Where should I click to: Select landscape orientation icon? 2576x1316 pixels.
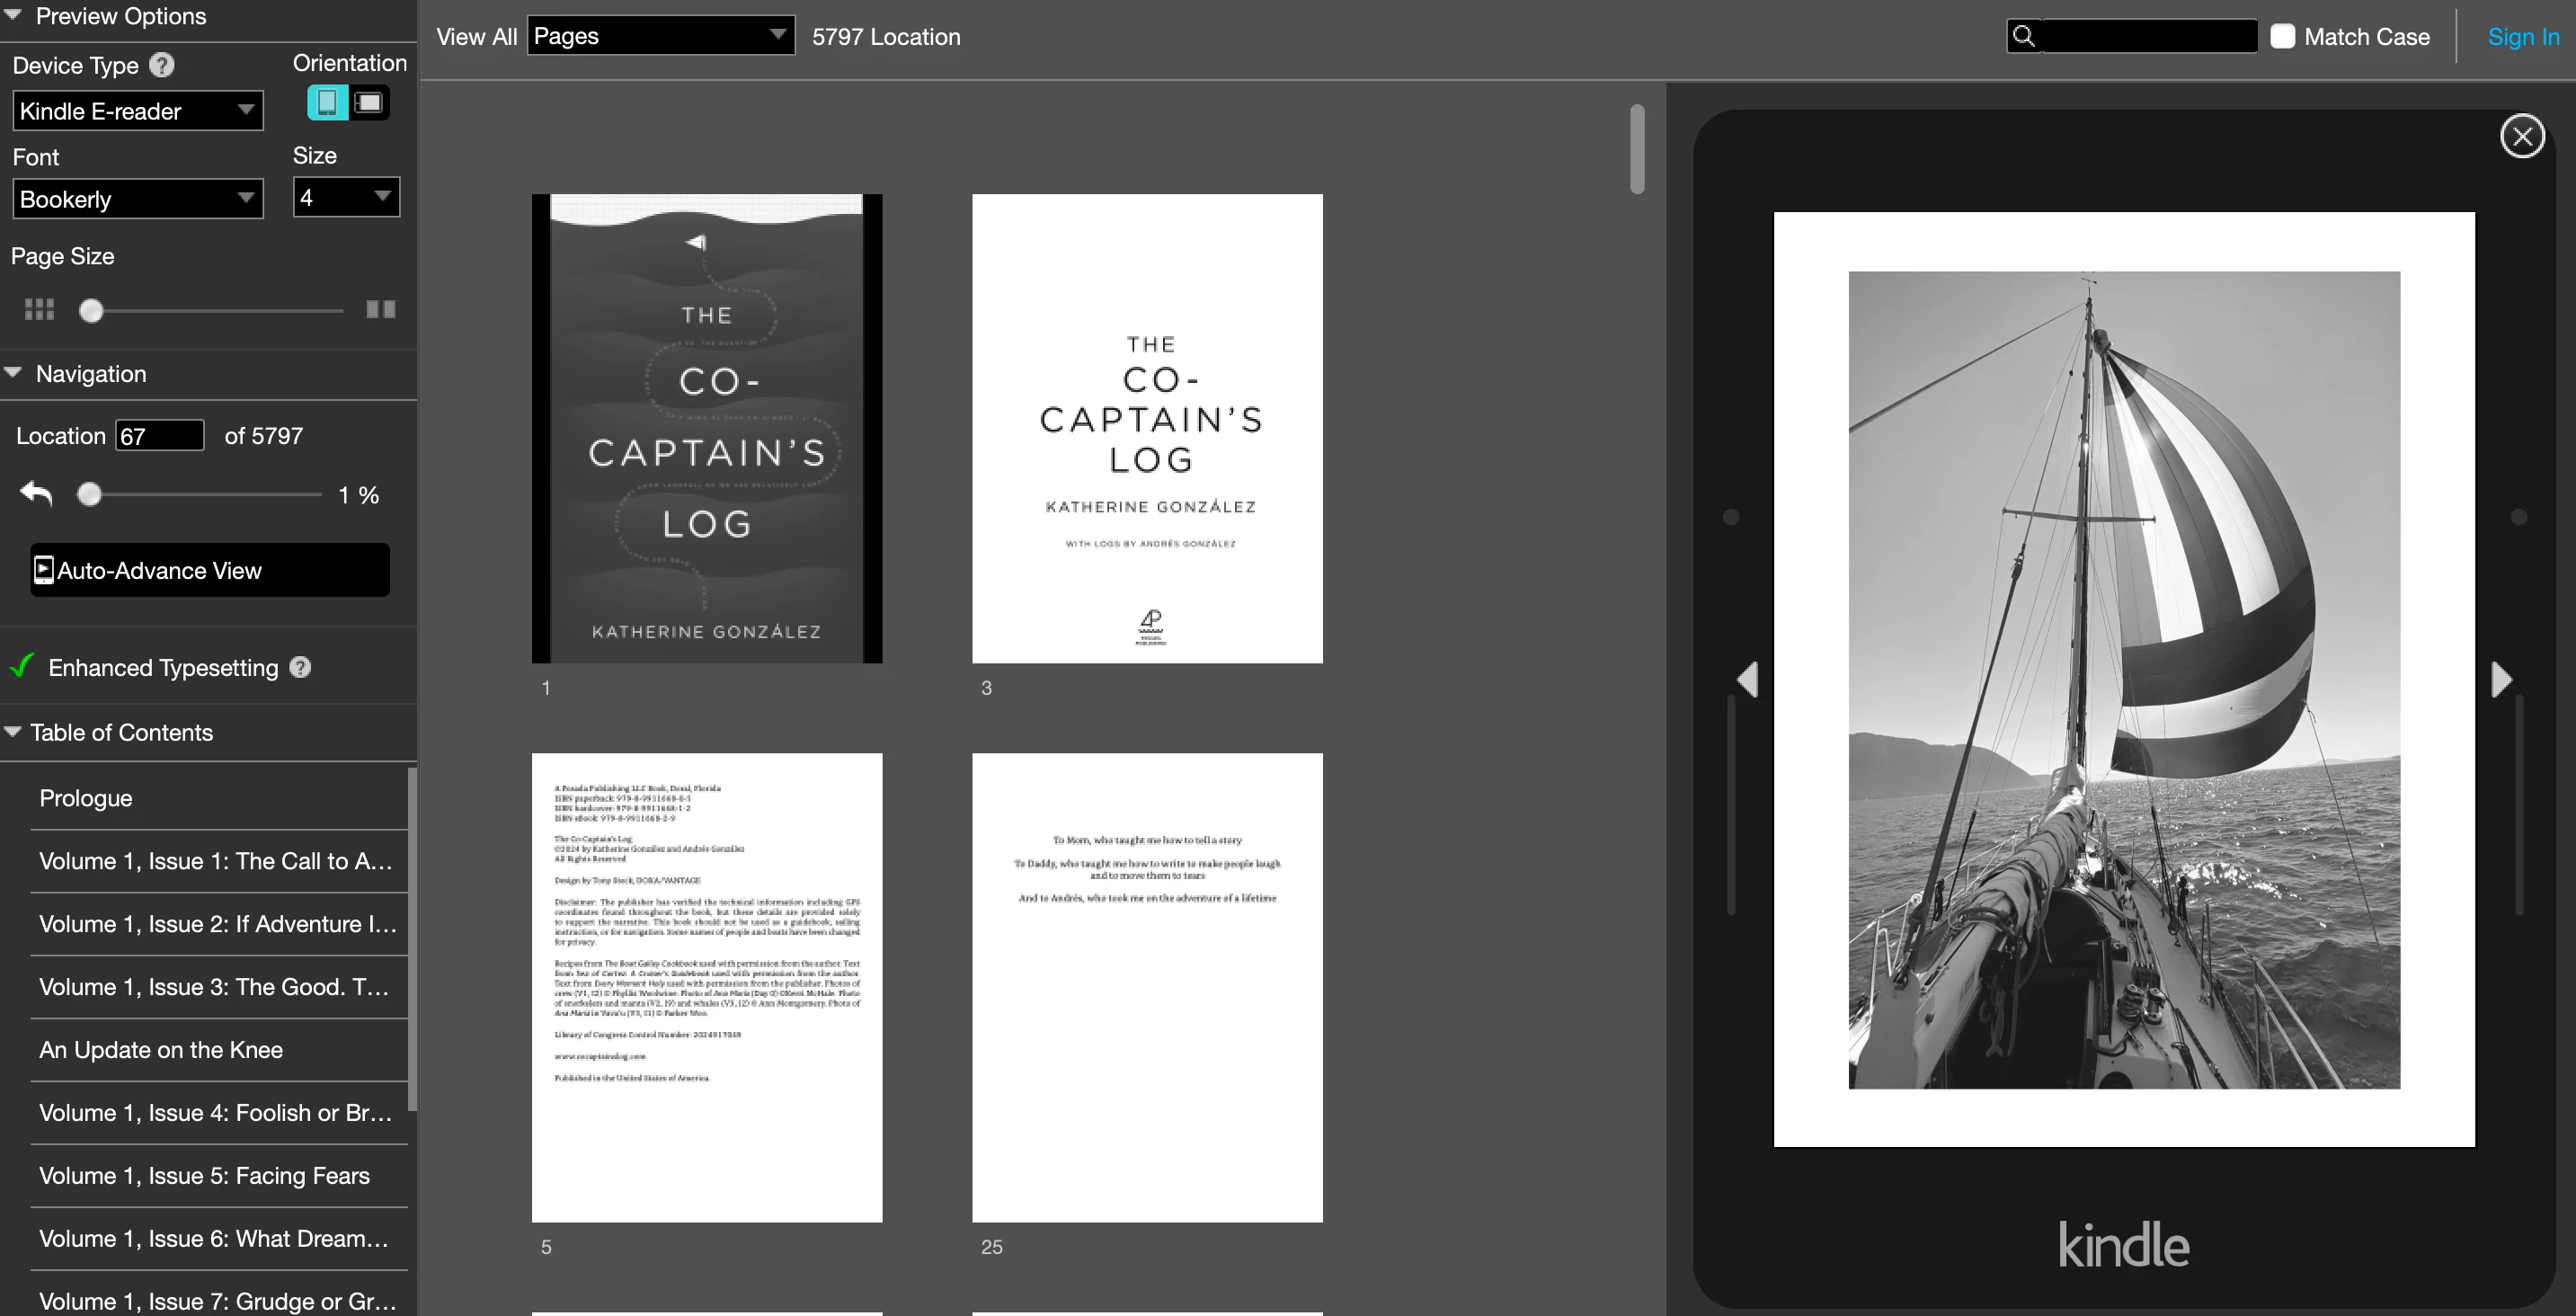click(x=368, y=103)
